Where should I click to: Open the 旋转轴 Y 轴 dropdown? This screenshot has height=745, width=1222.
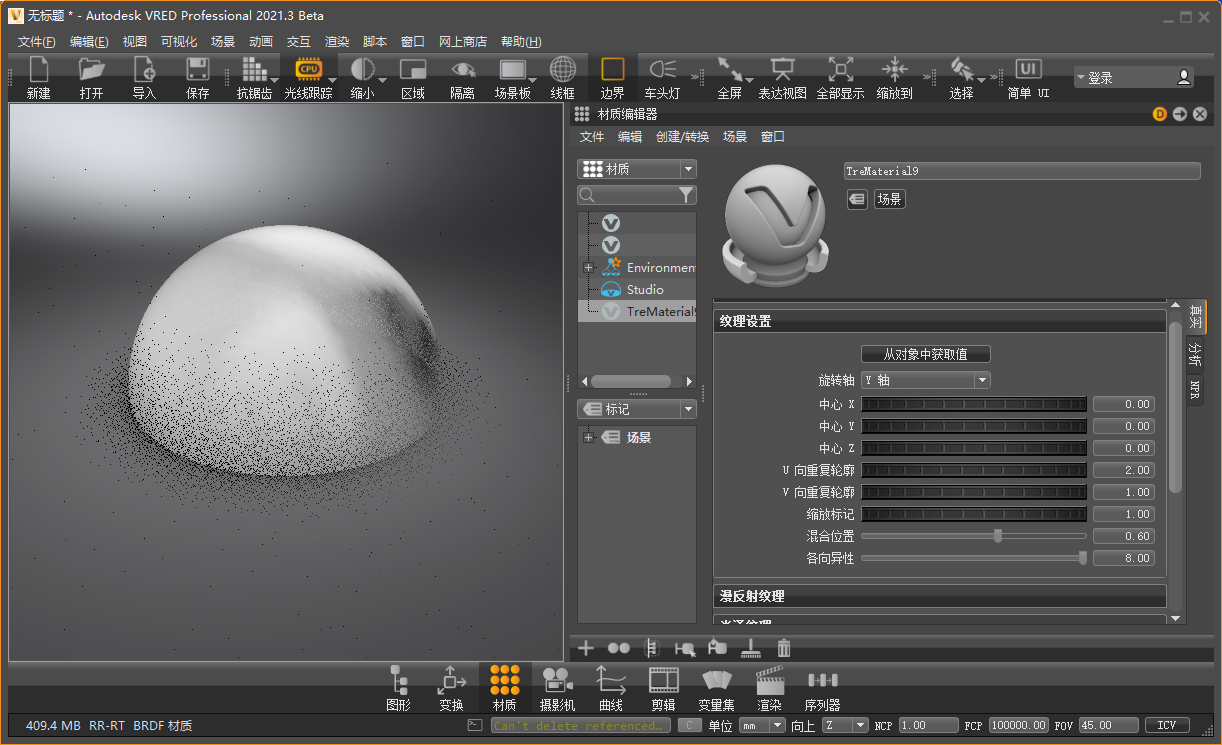(925, 380)
